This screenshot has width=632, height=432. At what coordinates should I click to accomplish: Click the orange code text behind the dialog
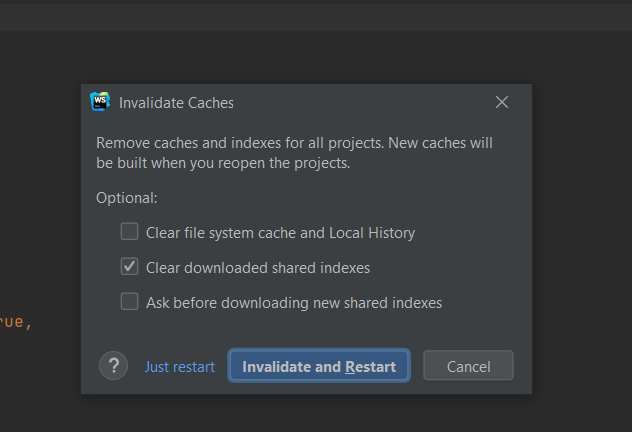(x=17, y=322)
